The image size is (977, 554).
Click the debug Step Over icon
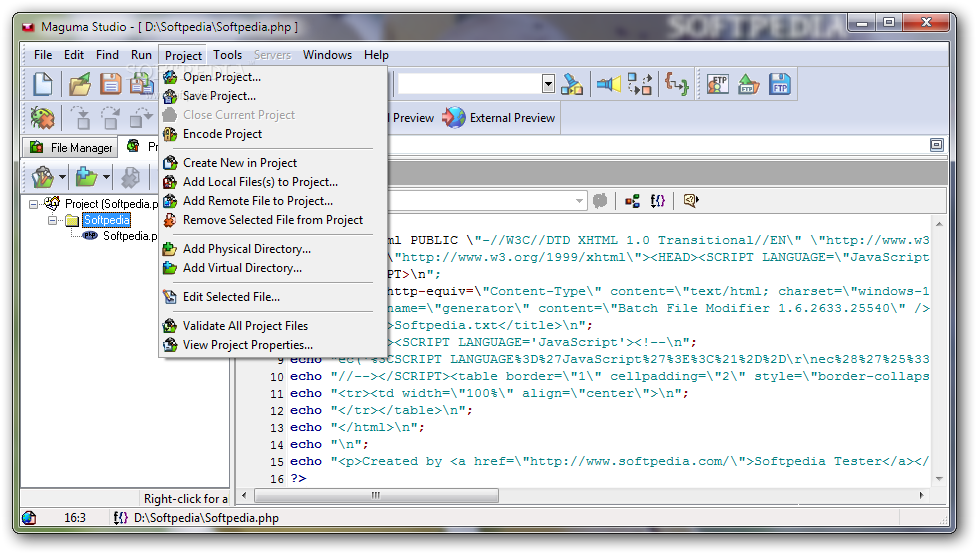[x=110, y=118]
